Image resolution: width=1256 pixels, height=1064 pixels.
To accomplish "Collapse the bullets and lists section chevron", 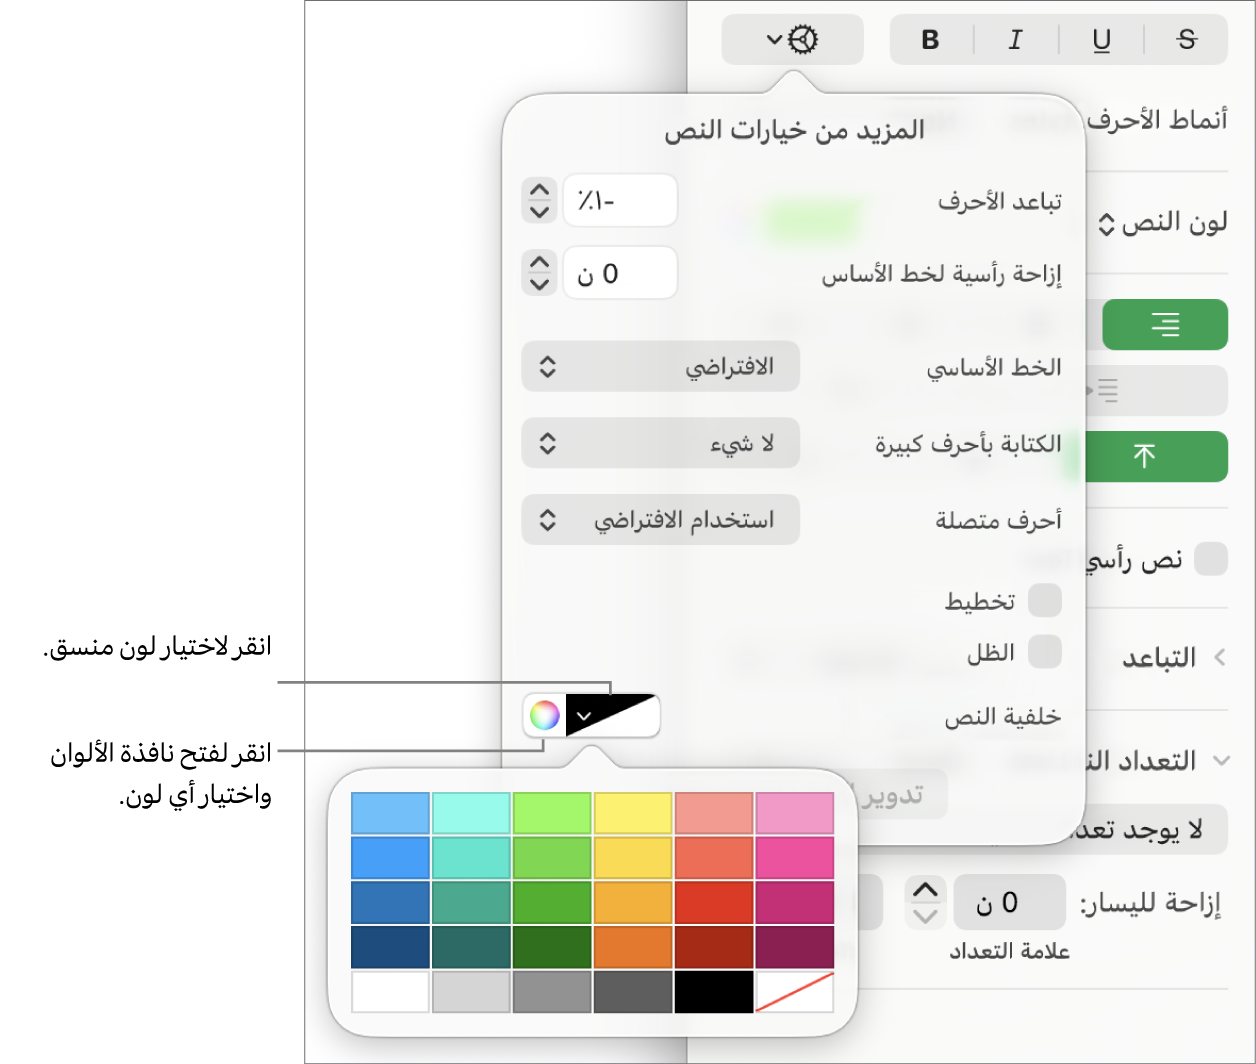I will pyautogui.click(x=1220, y=761).
